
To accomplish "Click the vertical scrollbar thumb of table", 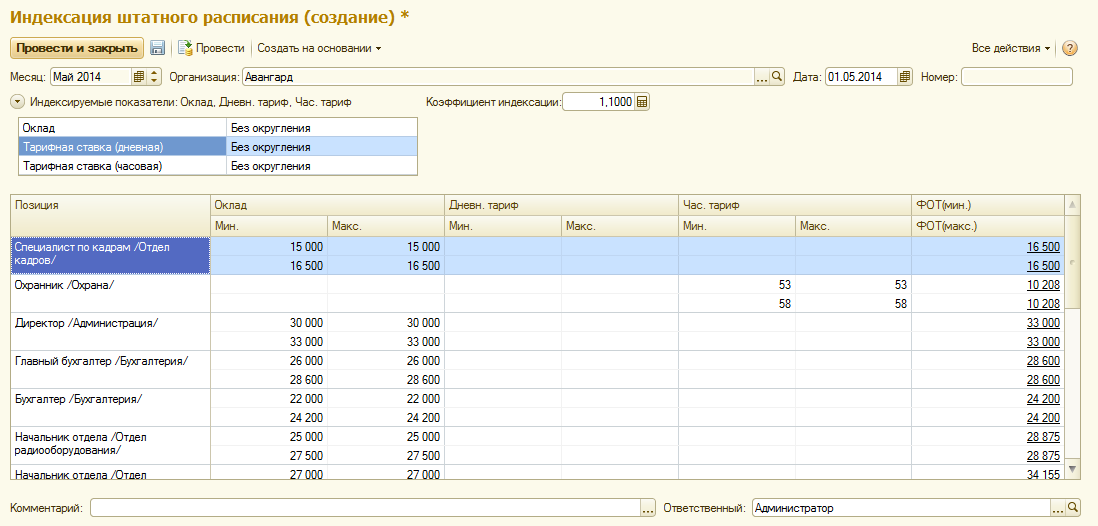I will pos(1072,261).
